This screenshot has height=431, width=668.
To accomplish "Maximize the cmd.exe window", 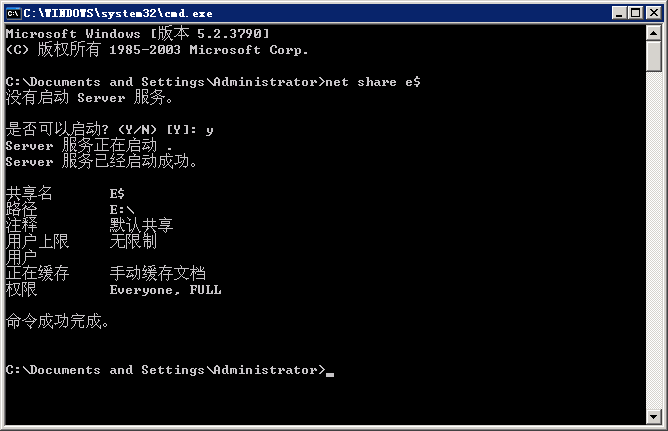I will [x=636, y=13].
